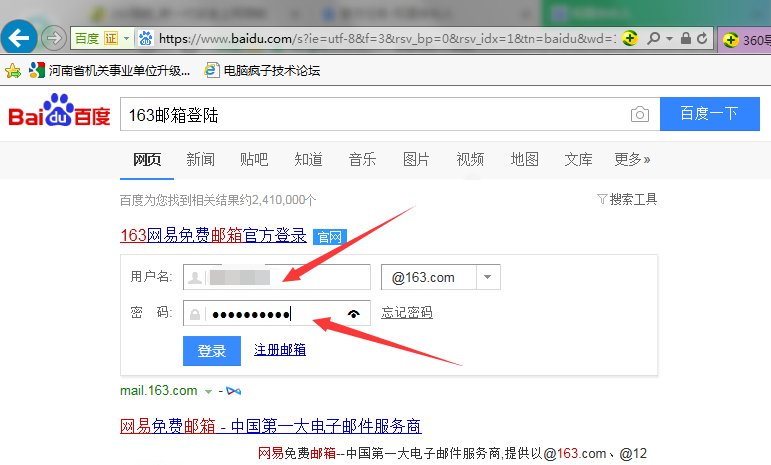The height and width of the screenshot is (465, 771).
Task: Select the 知道 tab
Action: [308, 159]
